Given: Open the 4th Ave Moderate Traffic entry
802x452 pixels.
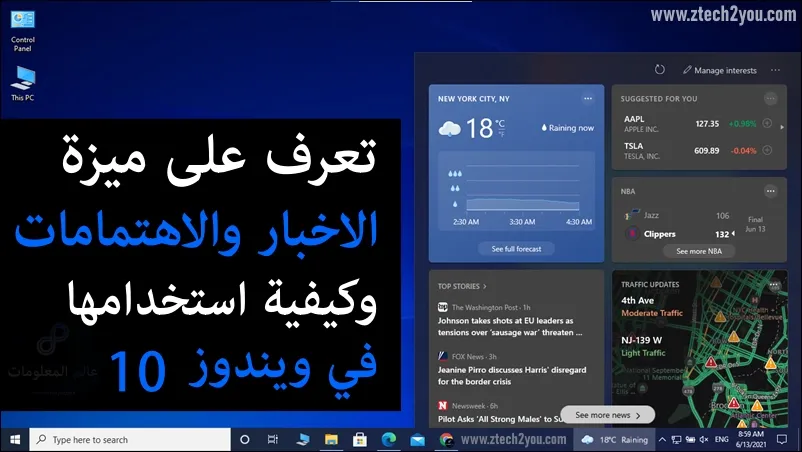Looking at the screenshot, I should pos(652,306).
